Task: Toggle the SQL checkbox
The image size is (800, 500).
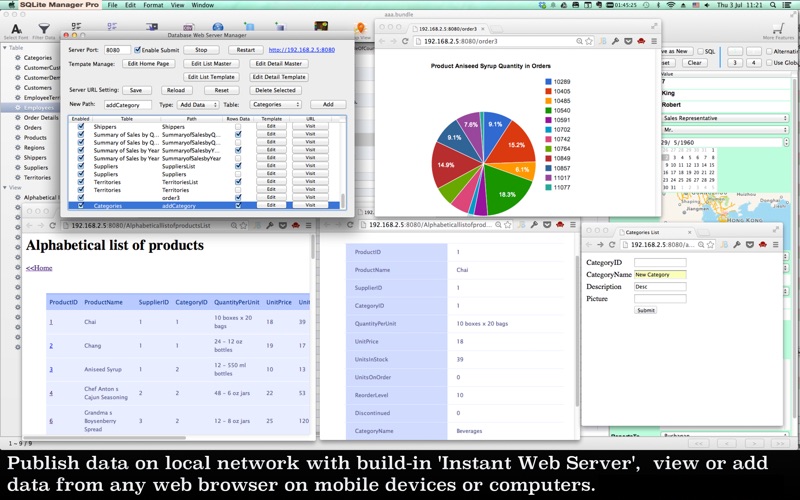Action: click(701, 51)
